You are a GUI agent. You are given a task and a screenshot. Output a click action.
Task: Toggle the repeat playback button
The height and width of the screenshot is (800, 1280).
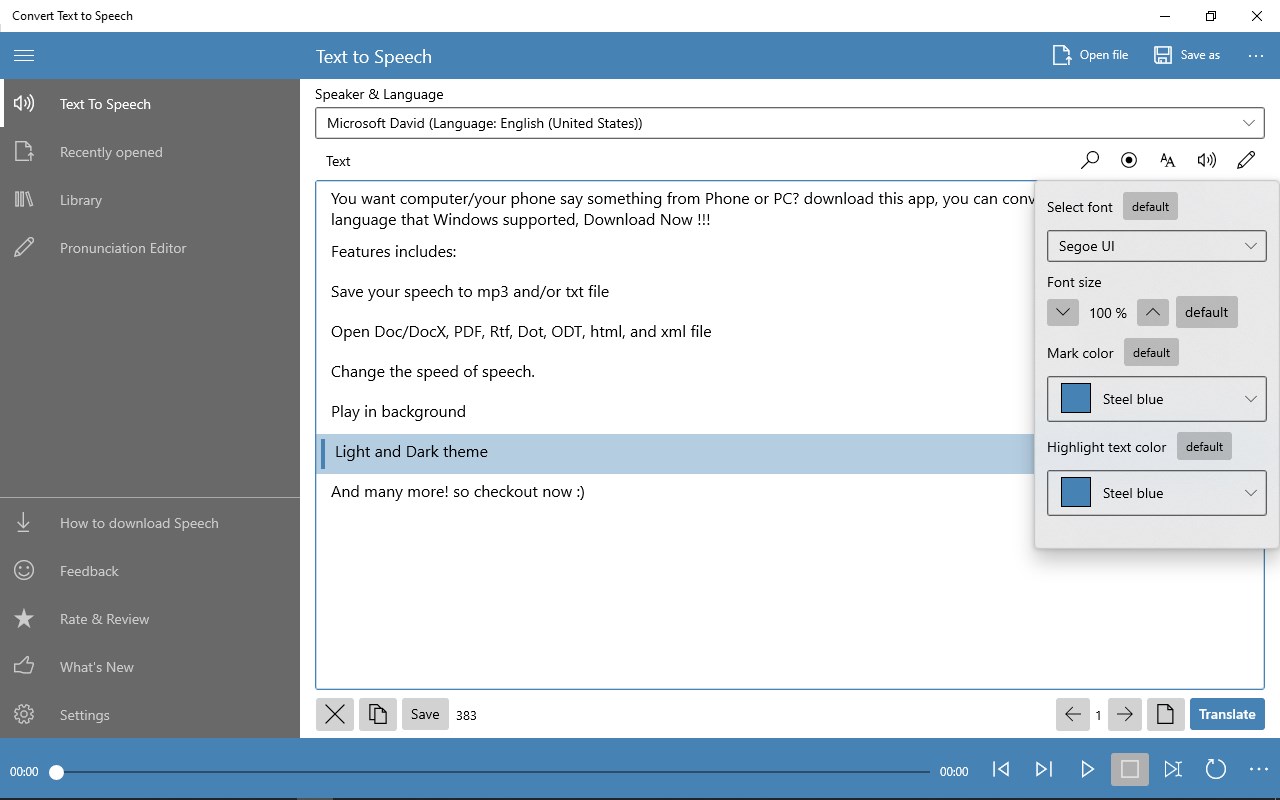coord(1216,769)
